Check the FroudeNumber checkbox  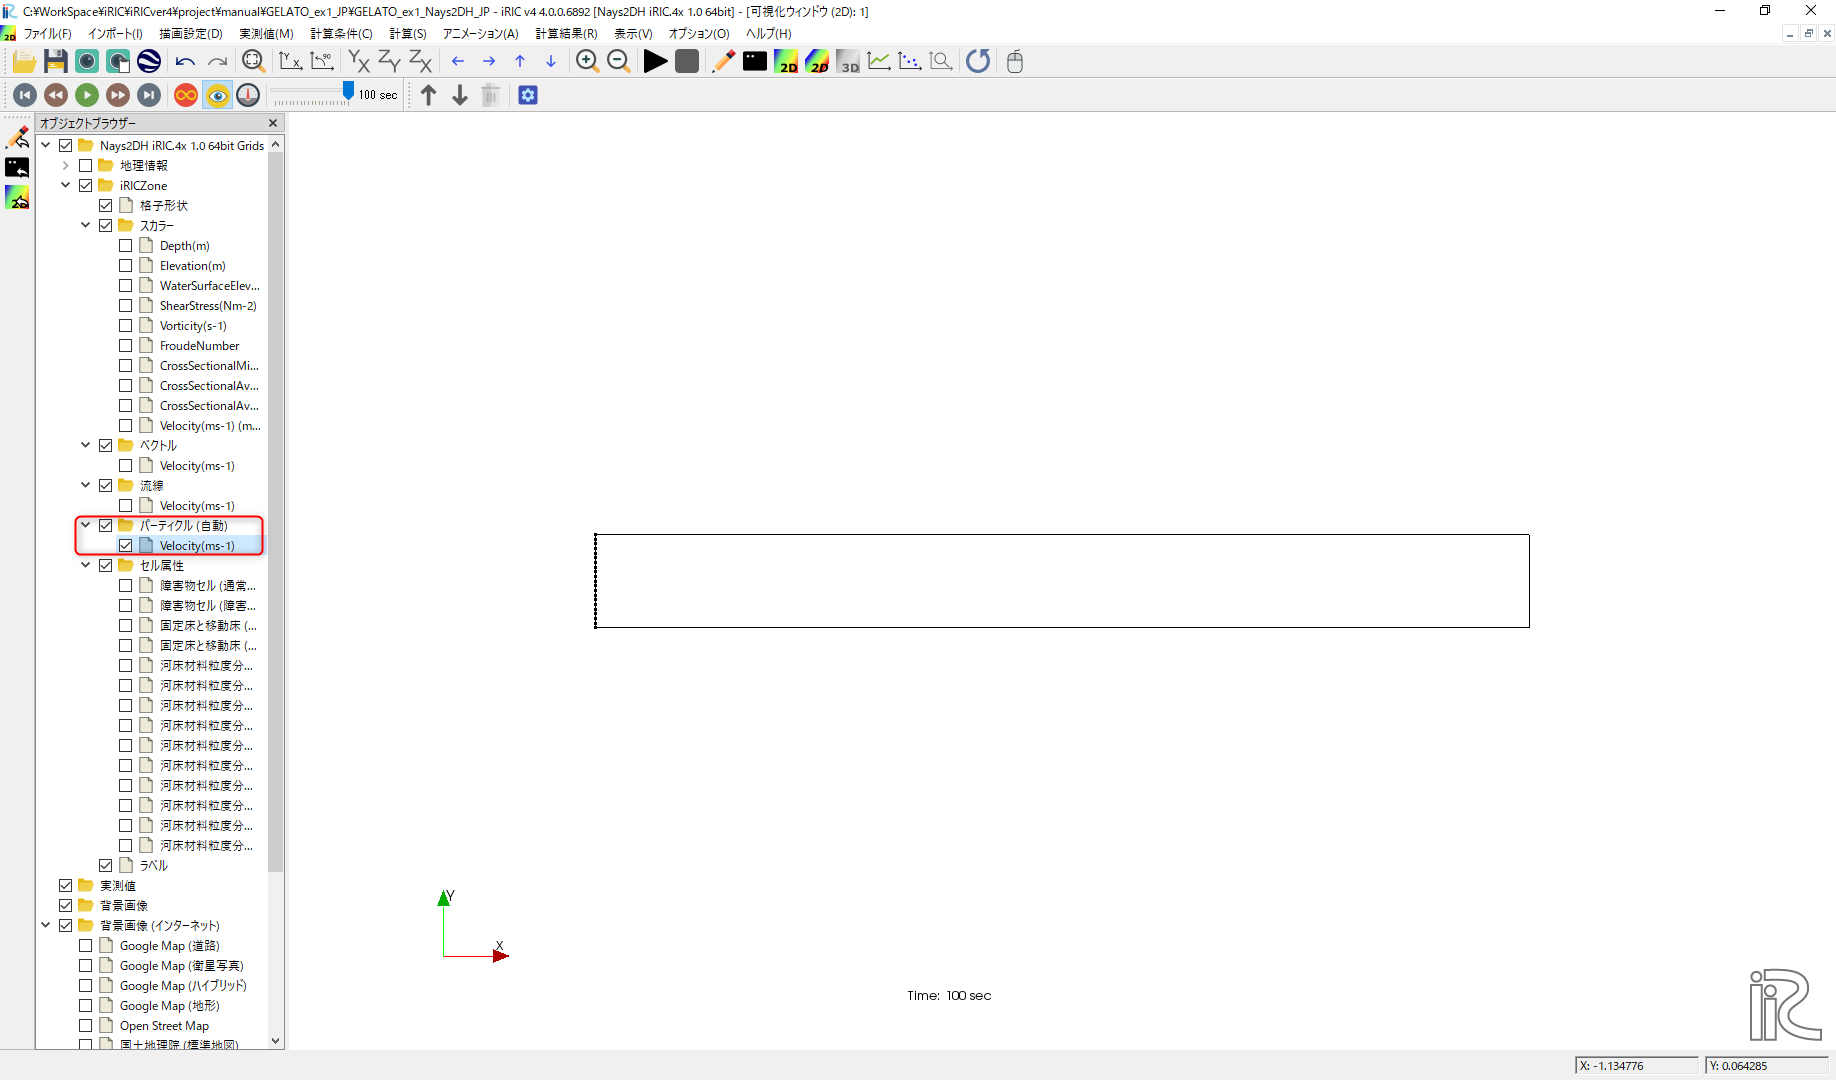pos(126,345)
